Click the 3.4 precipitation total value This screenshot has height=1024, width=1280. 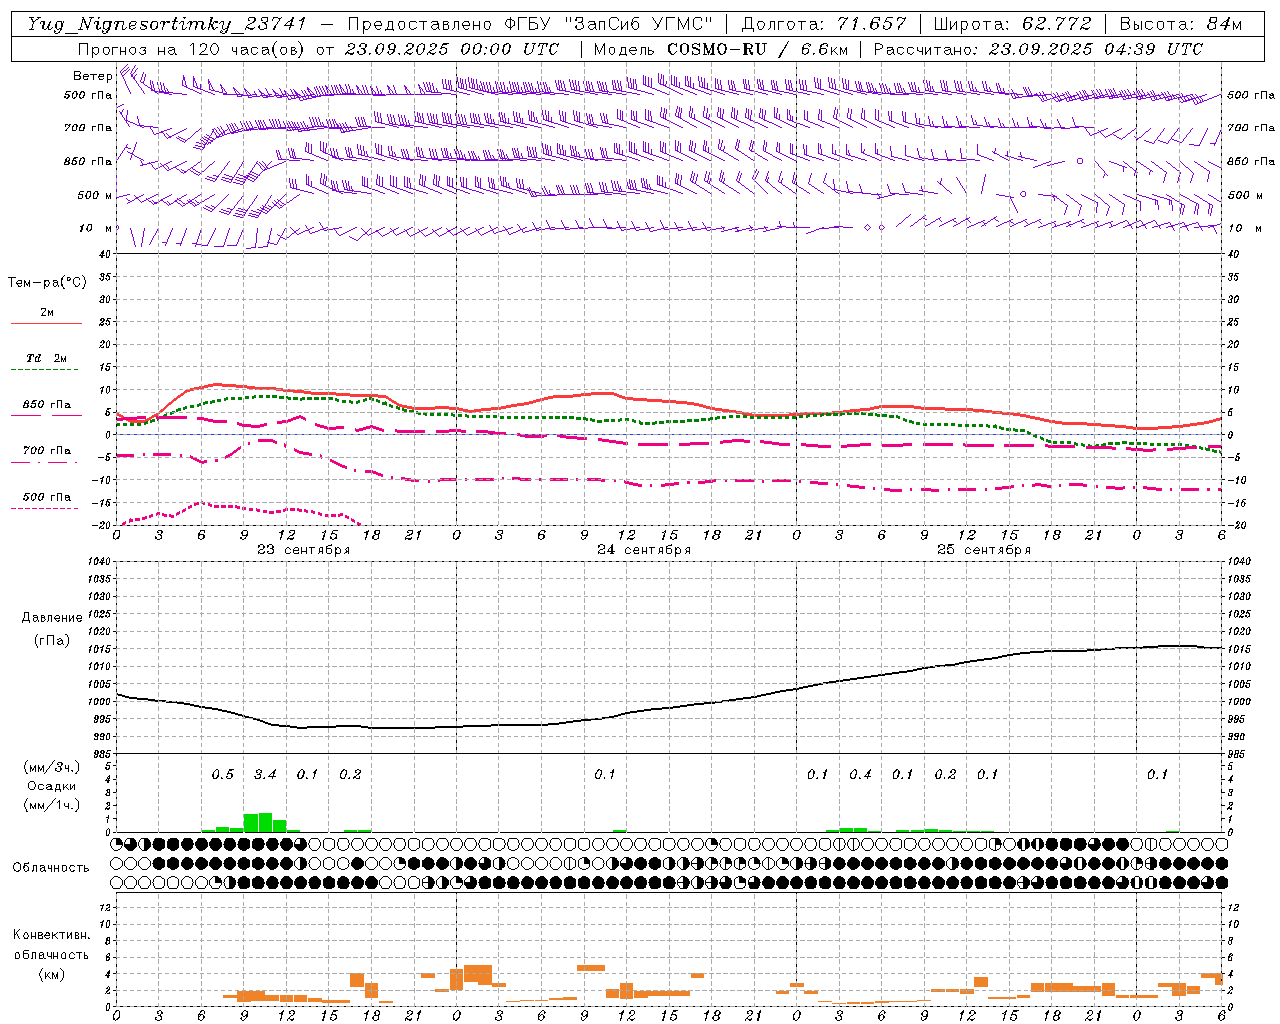(265, 775)
